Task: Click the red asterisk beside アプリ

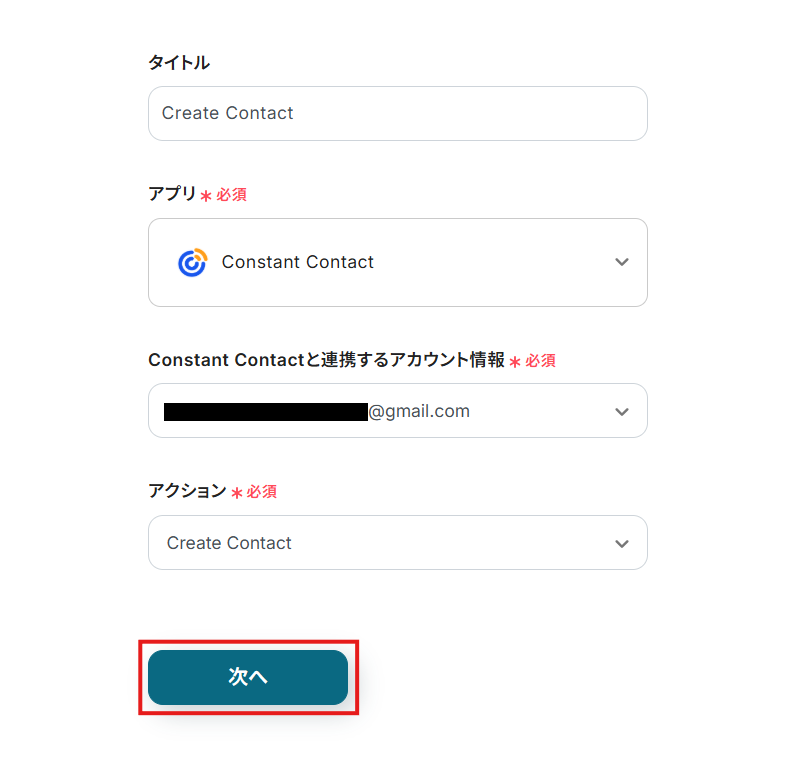Action: tap(206, 196)
